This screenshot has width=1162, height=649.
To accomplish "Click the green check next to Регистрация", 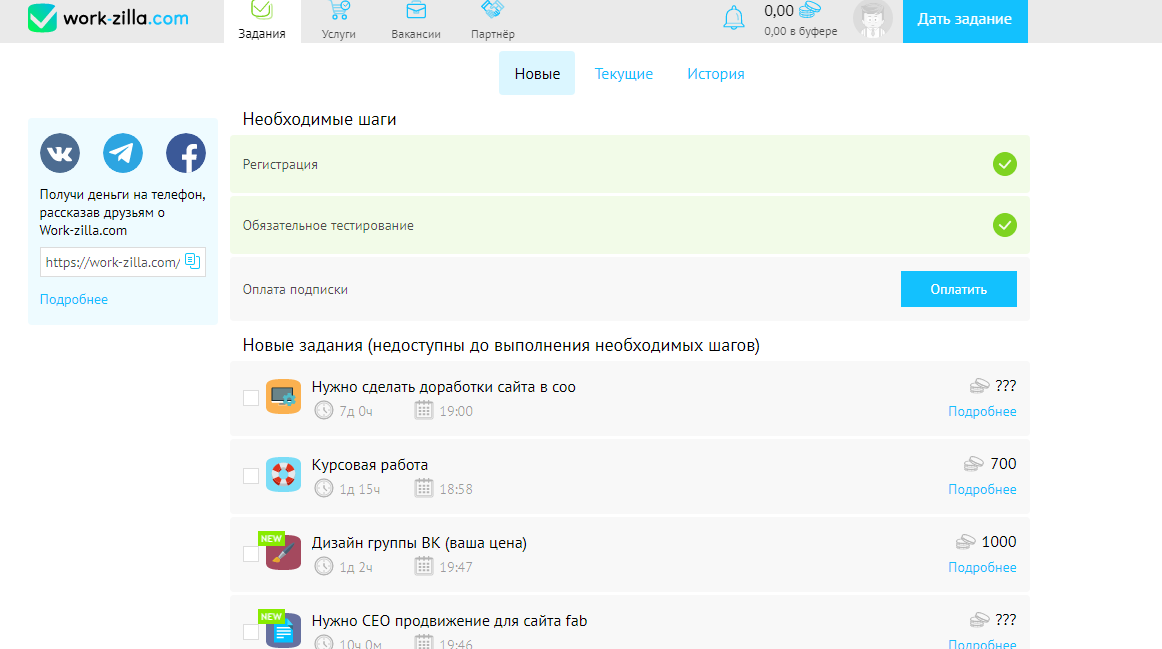I will (x=1005, y=164).
